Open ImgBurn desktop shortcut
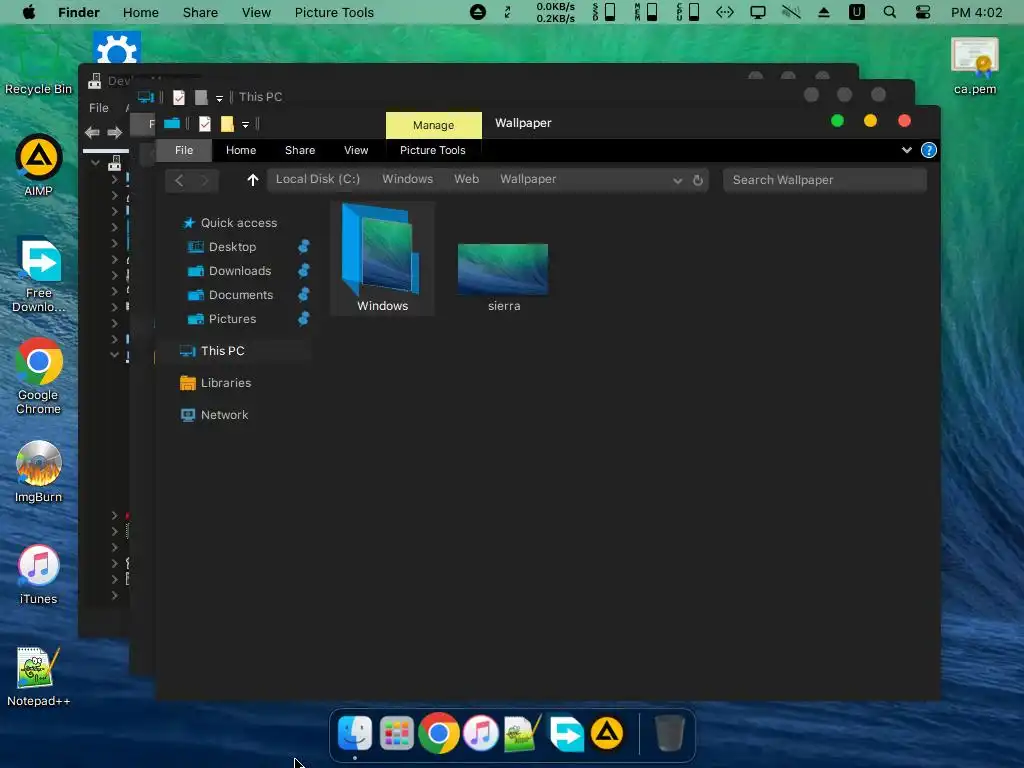Screen dimensions: 1024x768 click(39, 472)
